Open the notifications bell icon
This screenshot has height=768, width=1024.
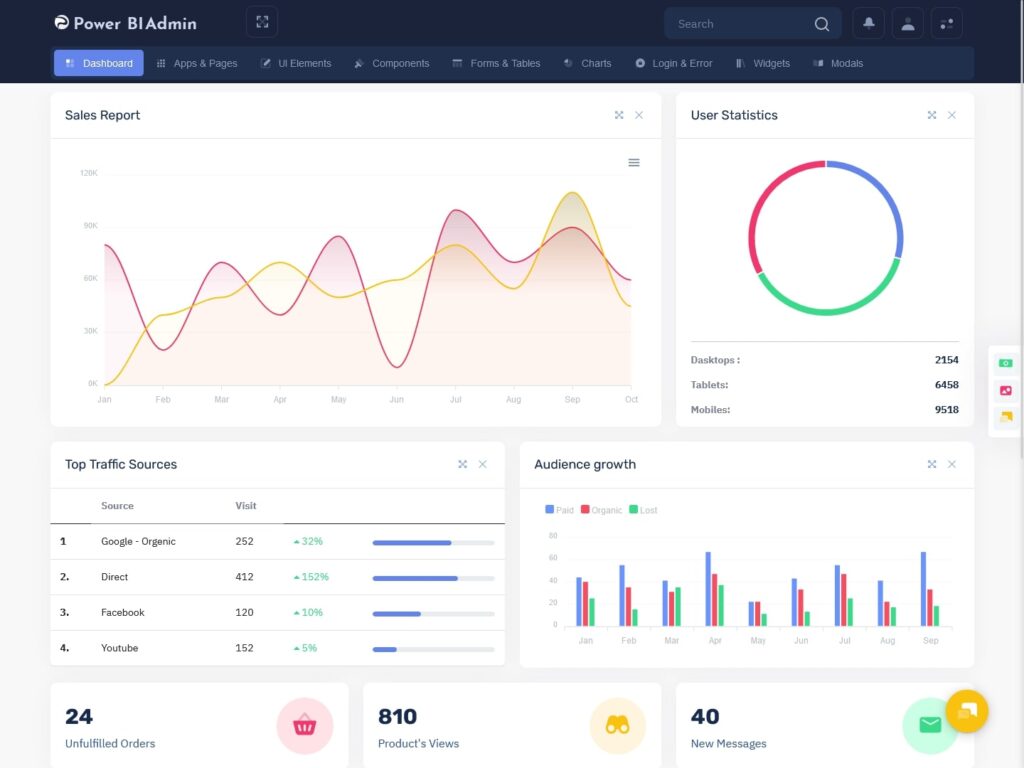click(x=868, y=22)
